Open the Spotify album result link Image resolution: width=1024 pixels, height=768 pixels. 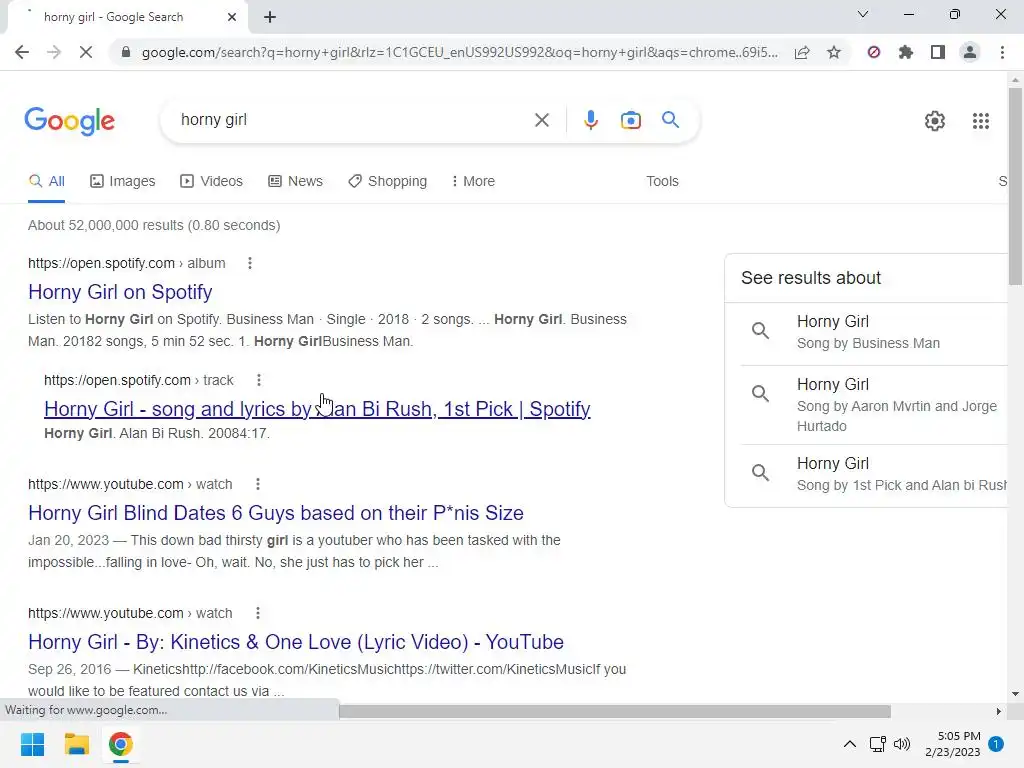(x=120, y=292)
